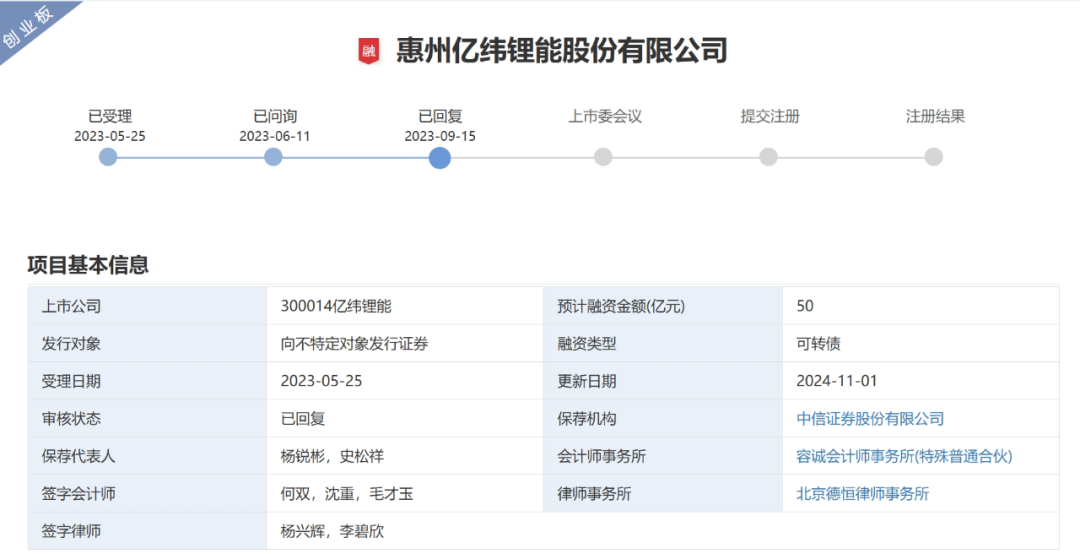Click the 审核状态 value 已回复 in table
Image resolution: width=1080 pixels, height=554 pixels.
pyautogui.click(x=302, y=419)
